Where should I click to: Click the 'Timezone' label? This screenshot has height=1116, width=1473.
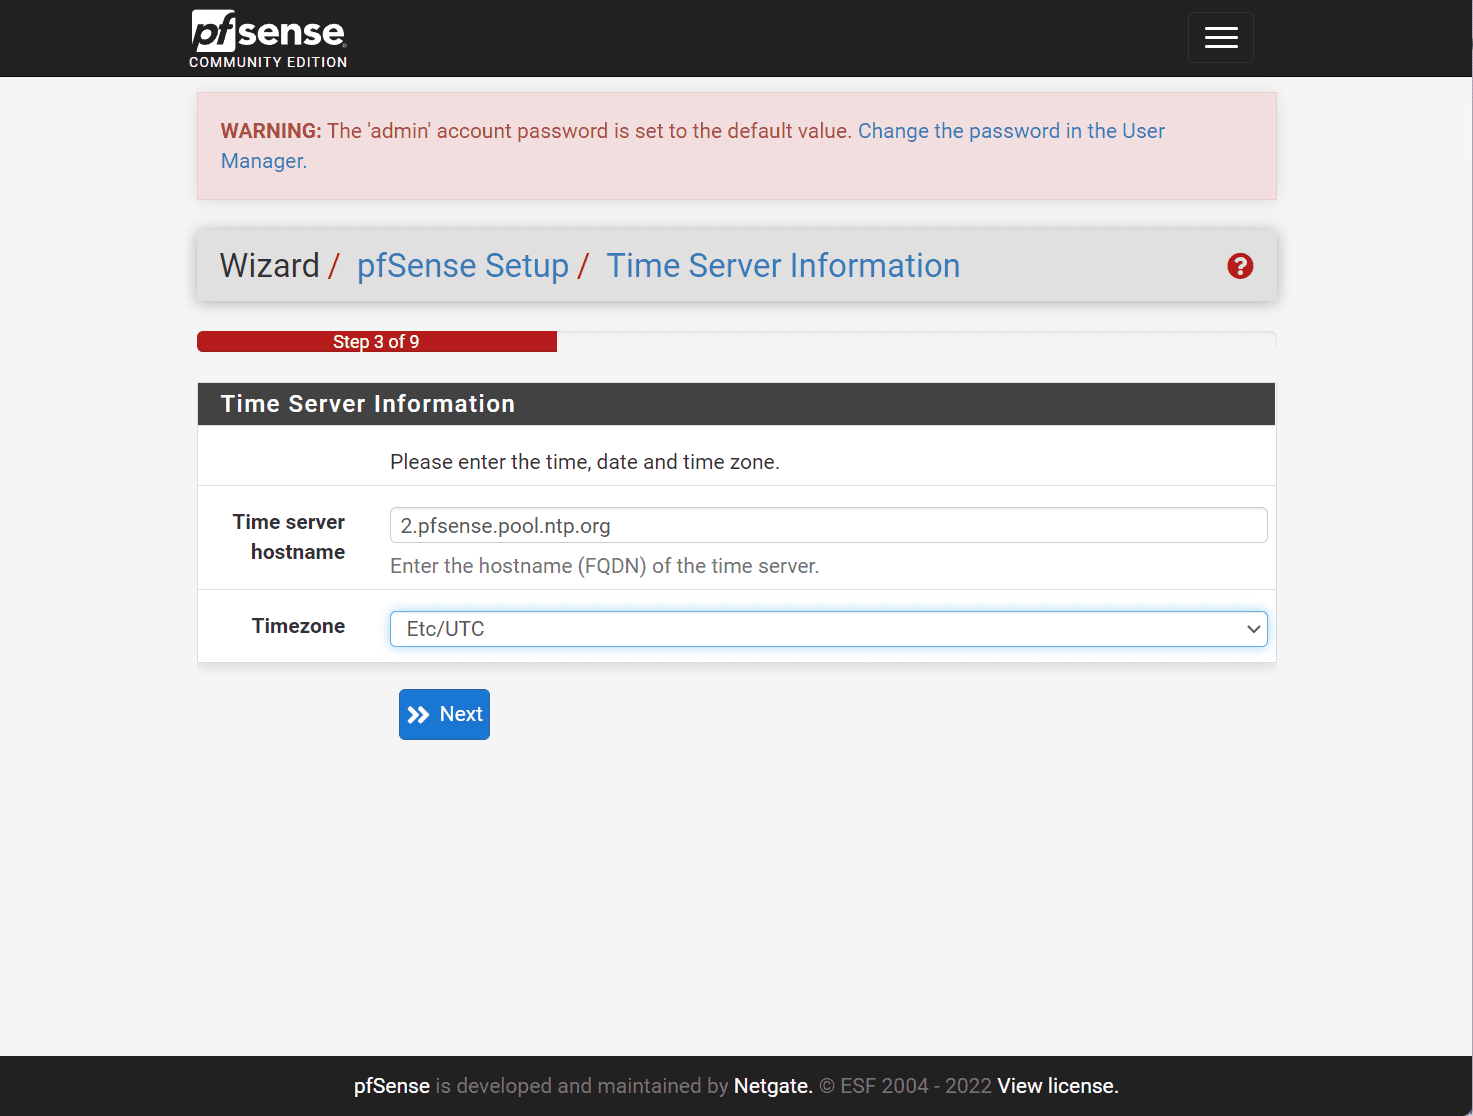[x=298, y=626]
